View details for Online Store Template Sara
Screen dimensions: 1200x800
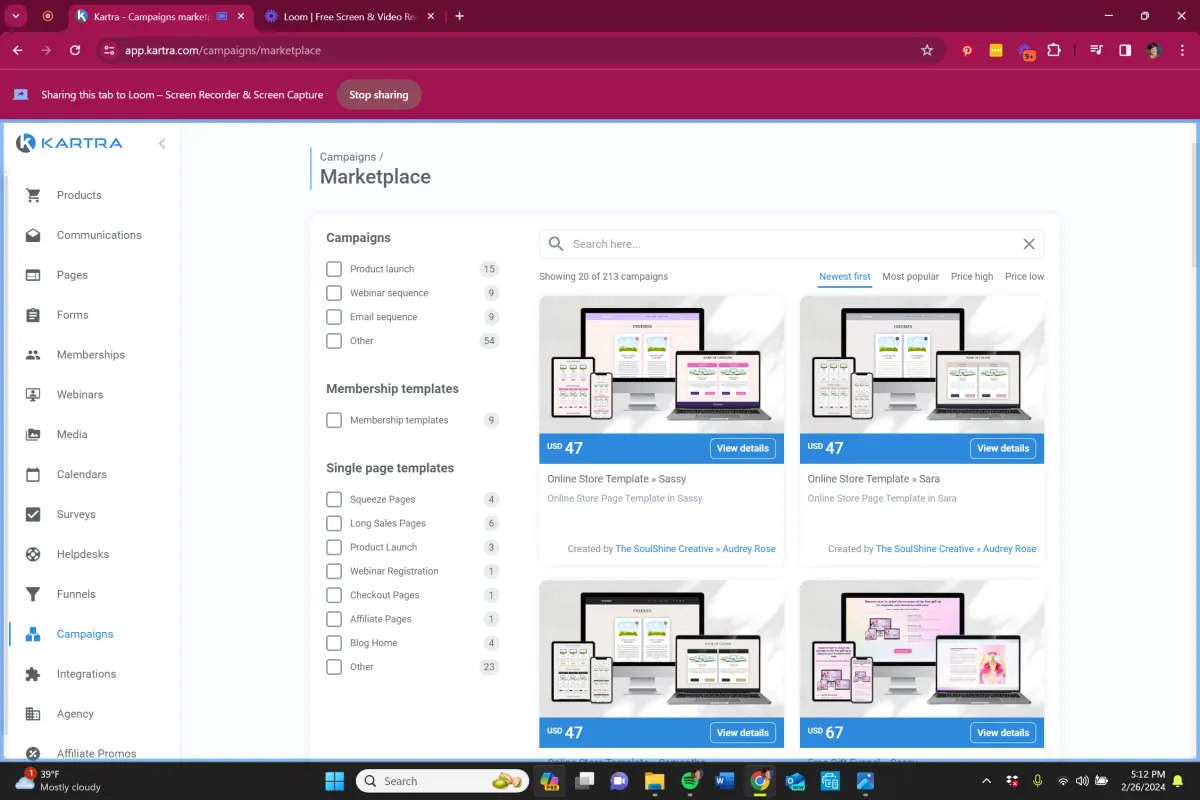point(1003,448)
